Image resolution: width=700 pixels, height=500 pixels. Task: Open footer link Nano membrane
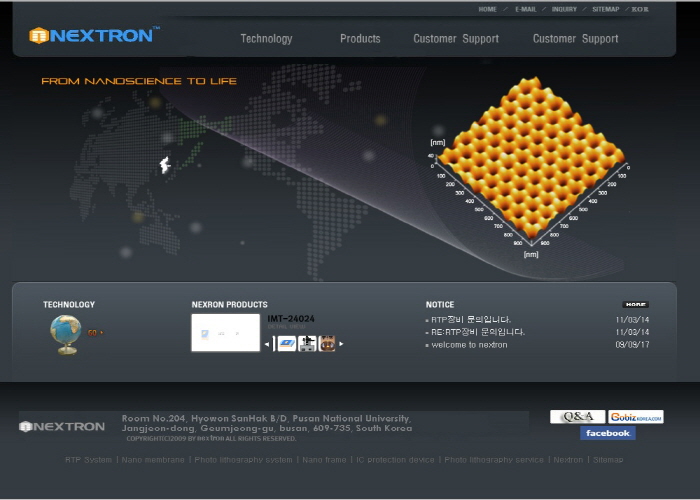point(153,460)
